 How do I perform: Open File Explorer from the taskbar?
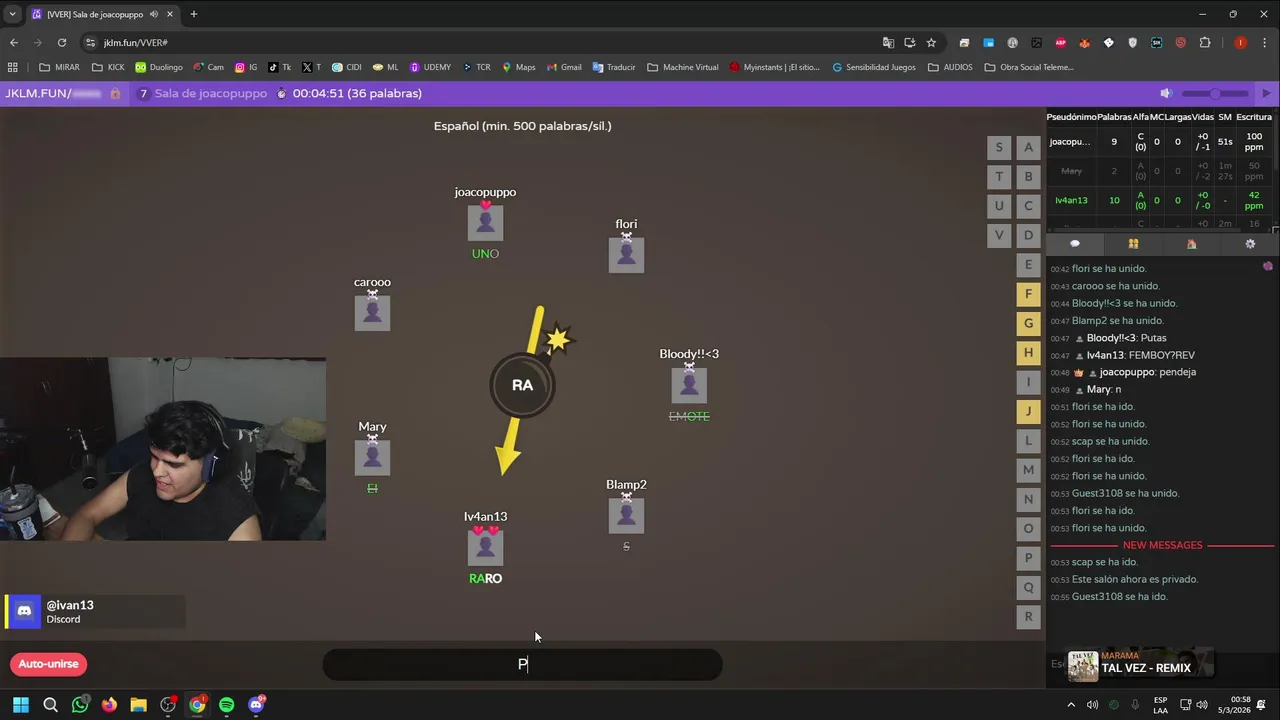point(138,705)
